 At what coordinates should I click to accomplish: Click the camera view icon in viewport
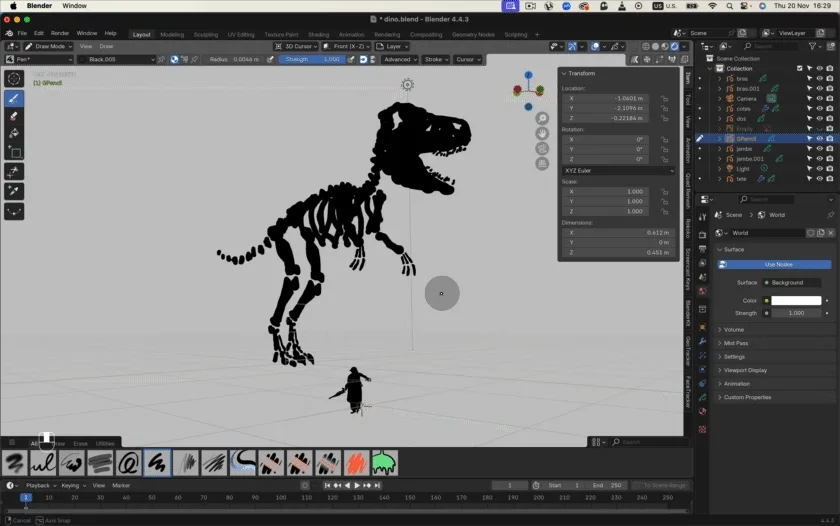coord(542,148)
